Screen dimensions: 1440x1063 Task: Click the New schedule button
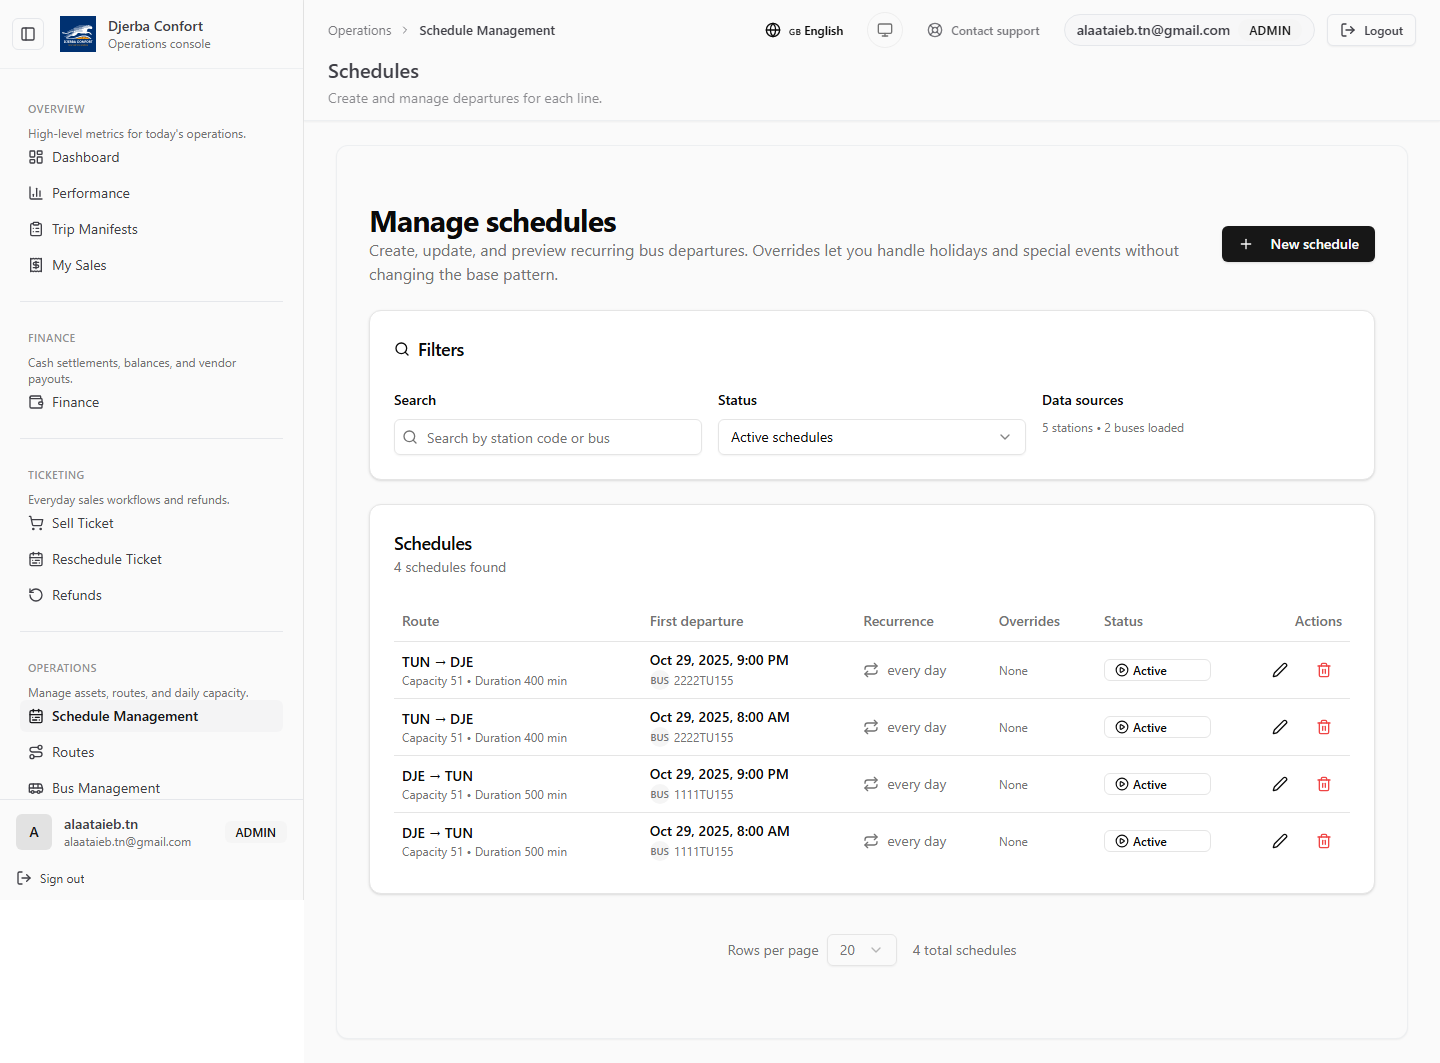point(1297,244)
